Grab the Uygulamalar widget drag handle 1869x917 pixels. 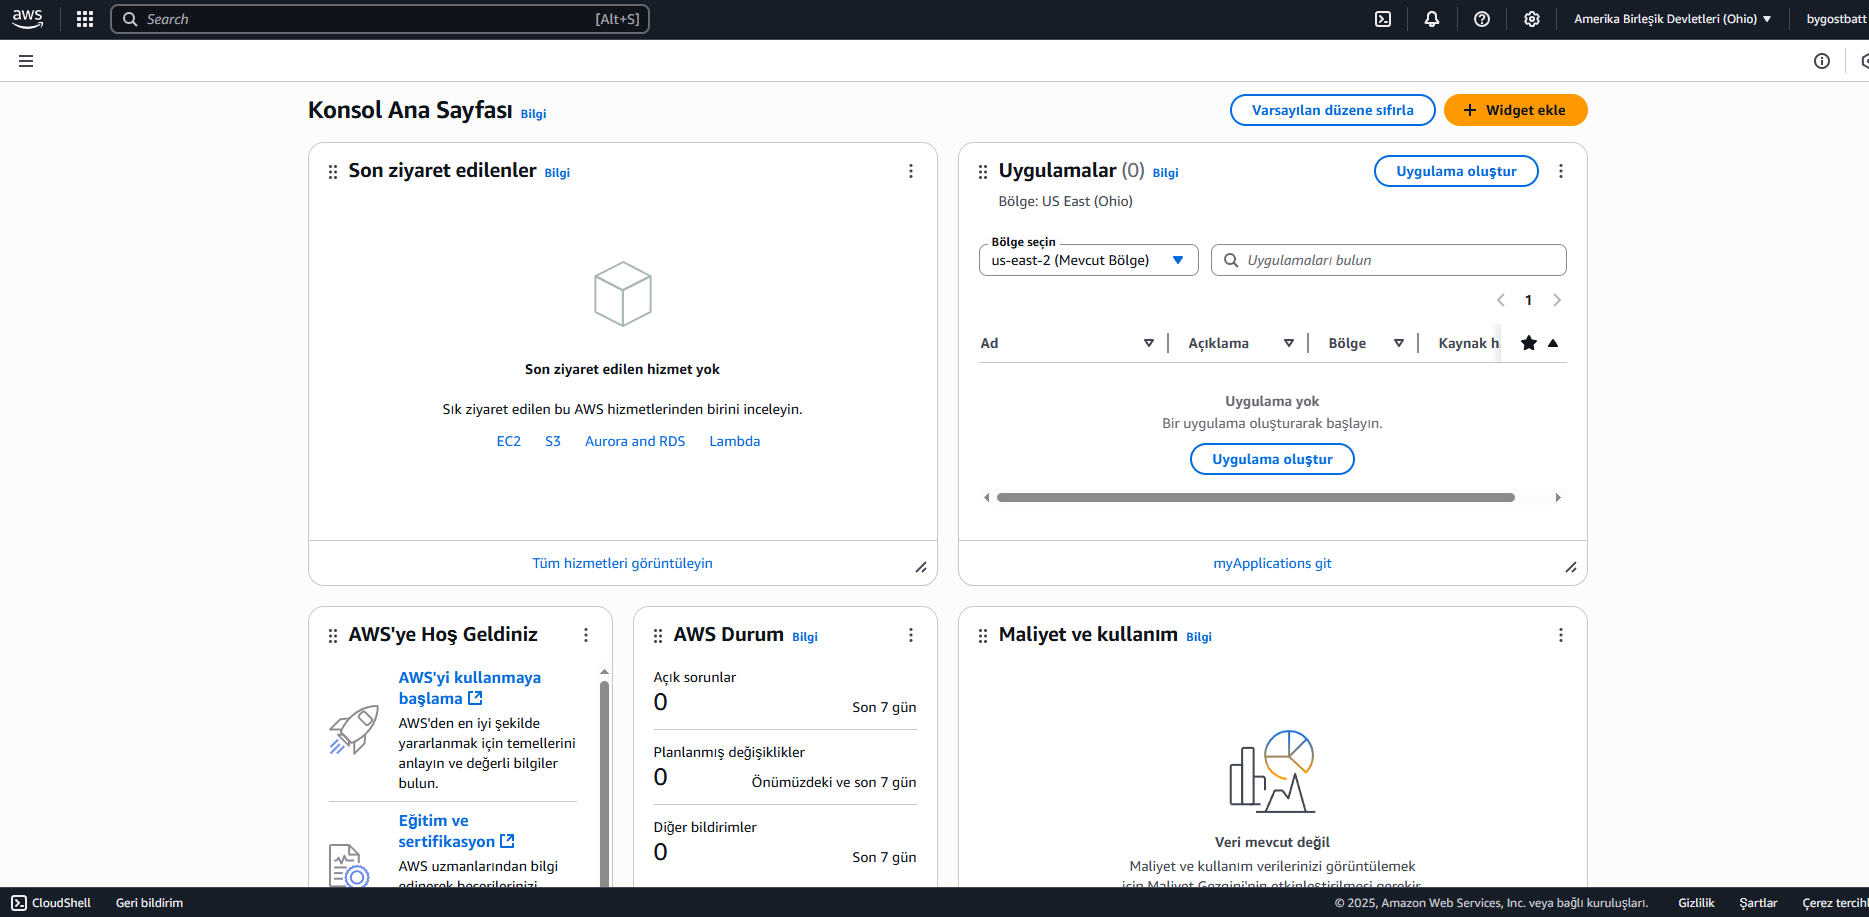(983, 172)
